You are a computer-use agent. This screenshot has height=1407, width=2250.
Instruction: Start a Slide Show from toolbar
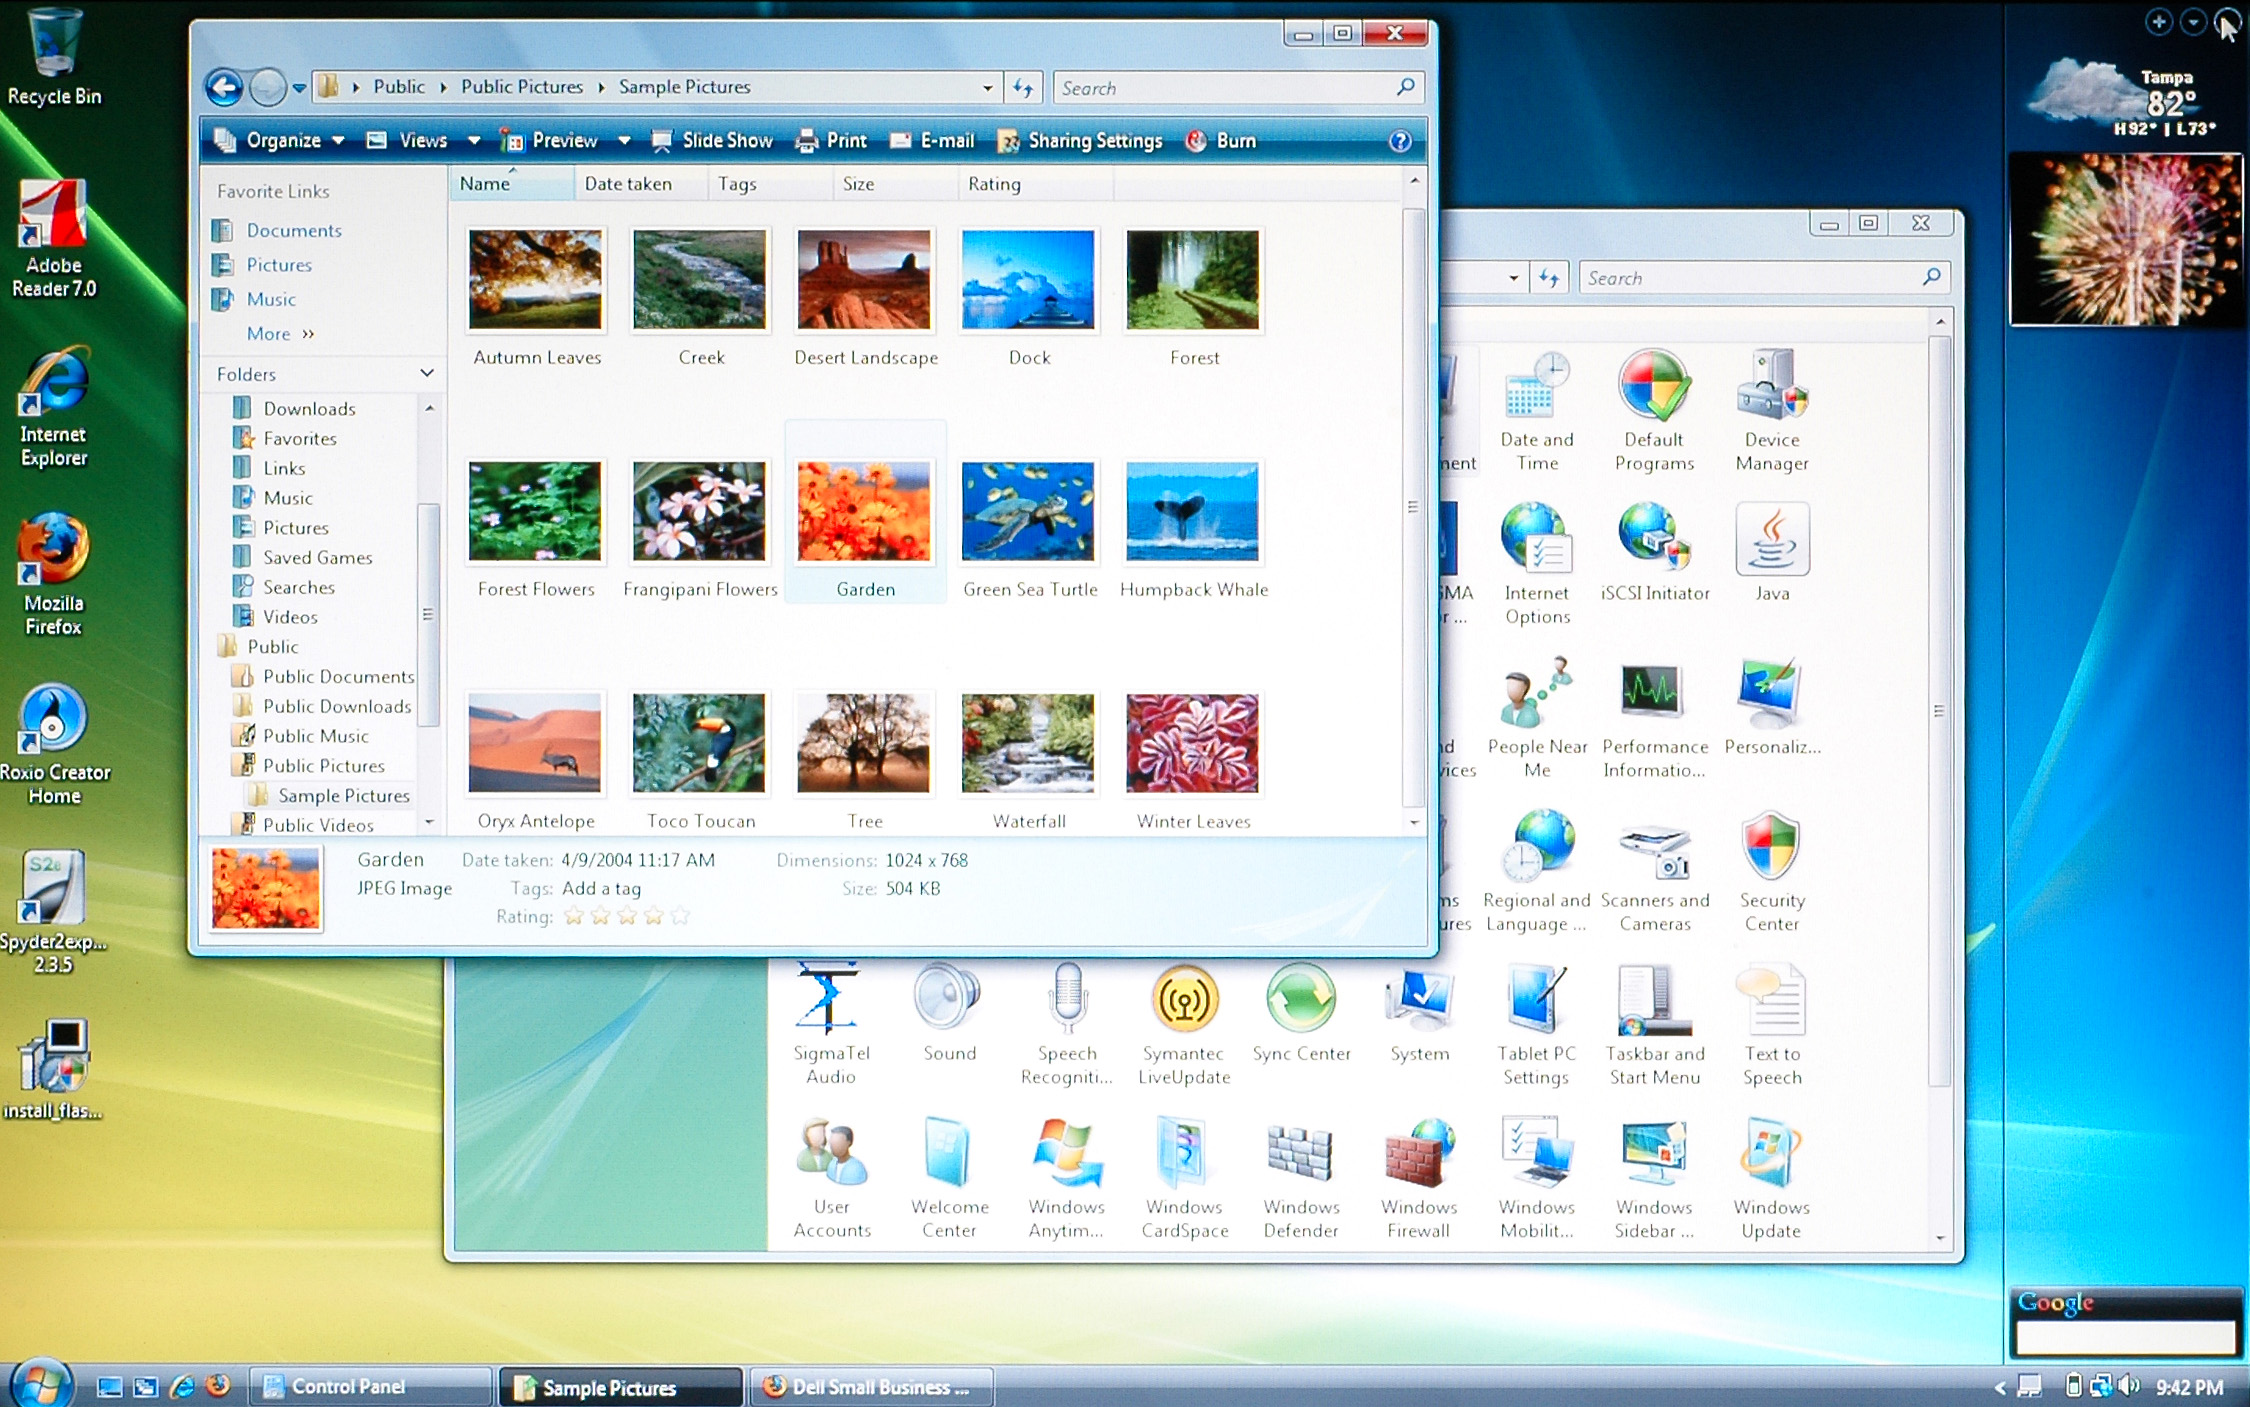click(x=712, y=141)
